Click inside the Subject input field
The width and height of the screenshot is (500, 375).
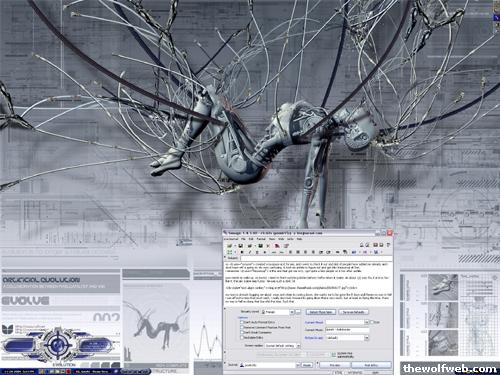(316, 258)
